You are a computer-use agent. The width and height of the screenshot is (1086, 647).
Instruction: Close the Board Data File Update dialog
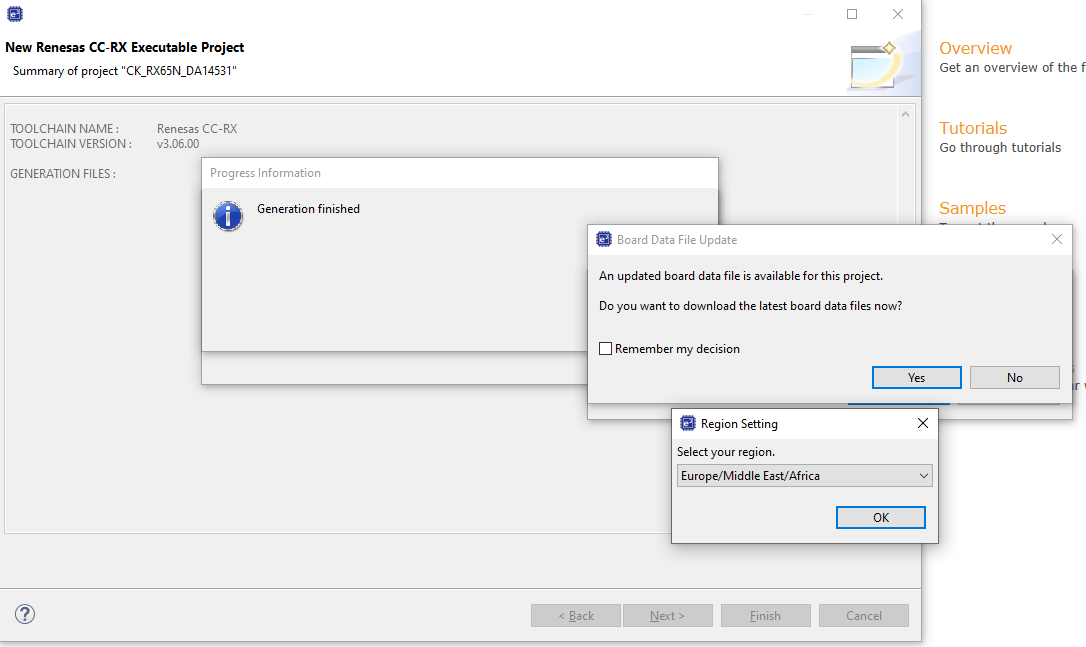click(x=1056, y=239)
